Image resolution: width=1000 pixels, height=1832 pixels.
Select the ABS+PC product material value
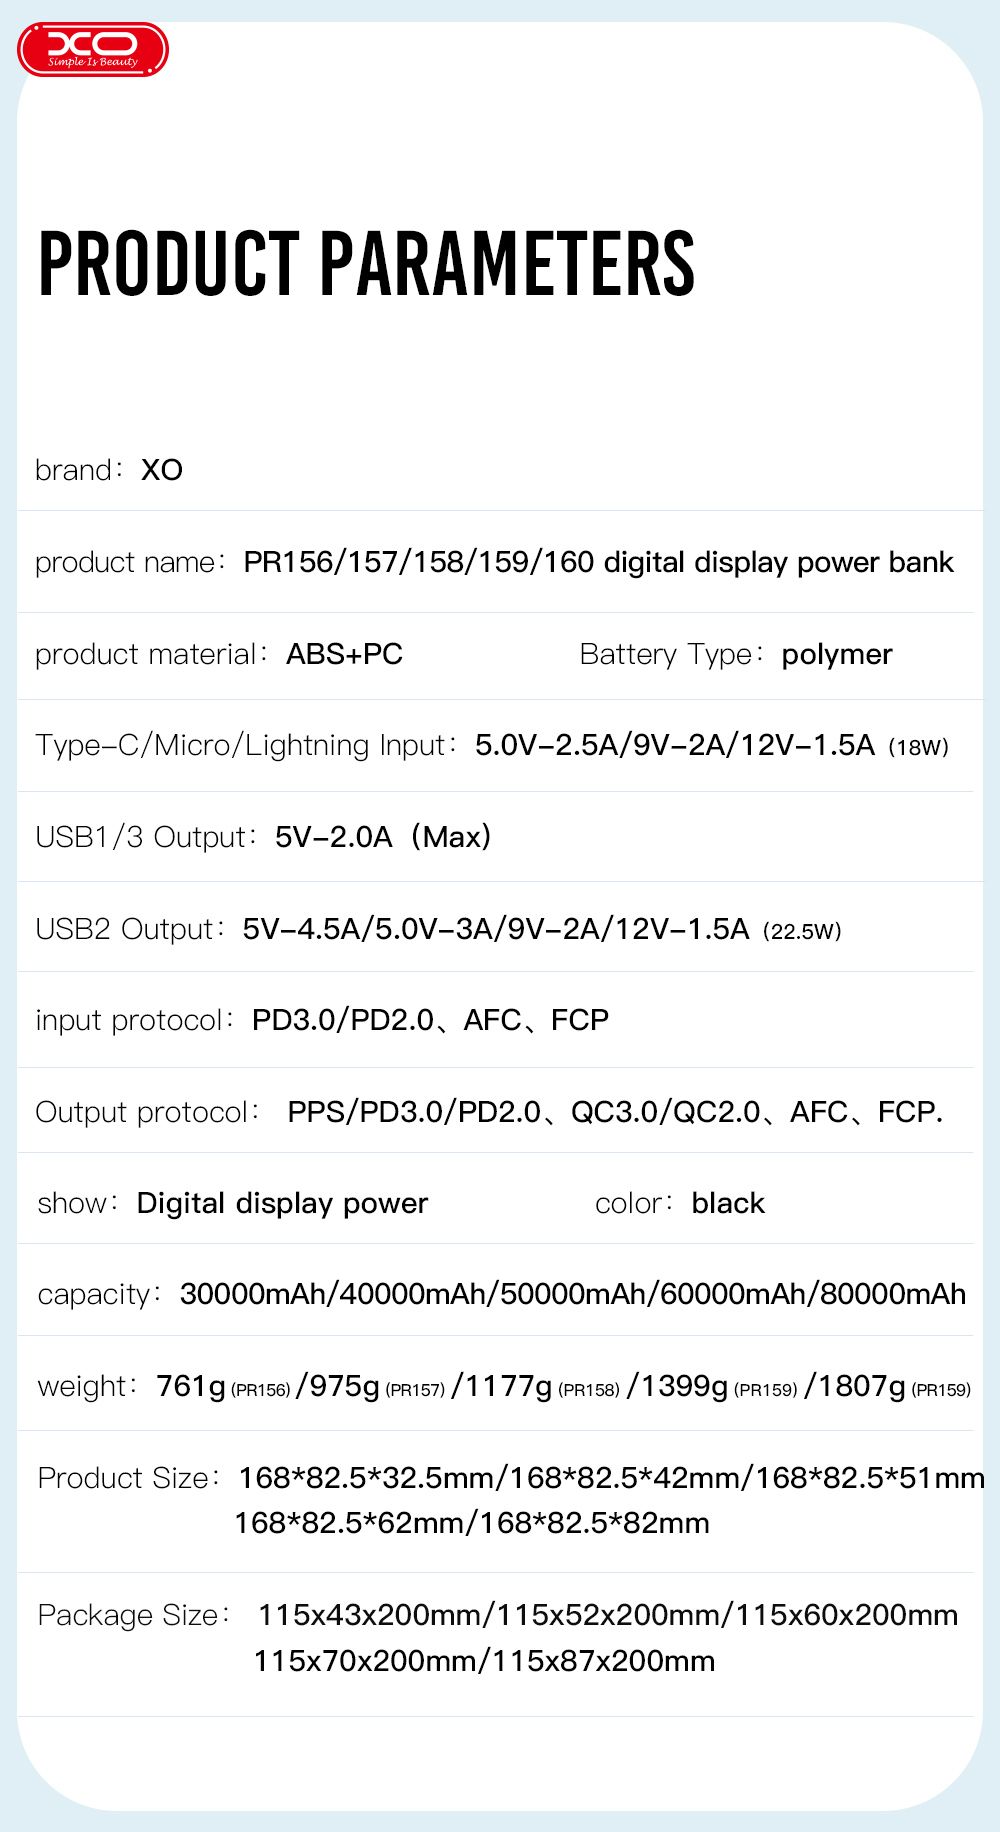tap(344, 654)
